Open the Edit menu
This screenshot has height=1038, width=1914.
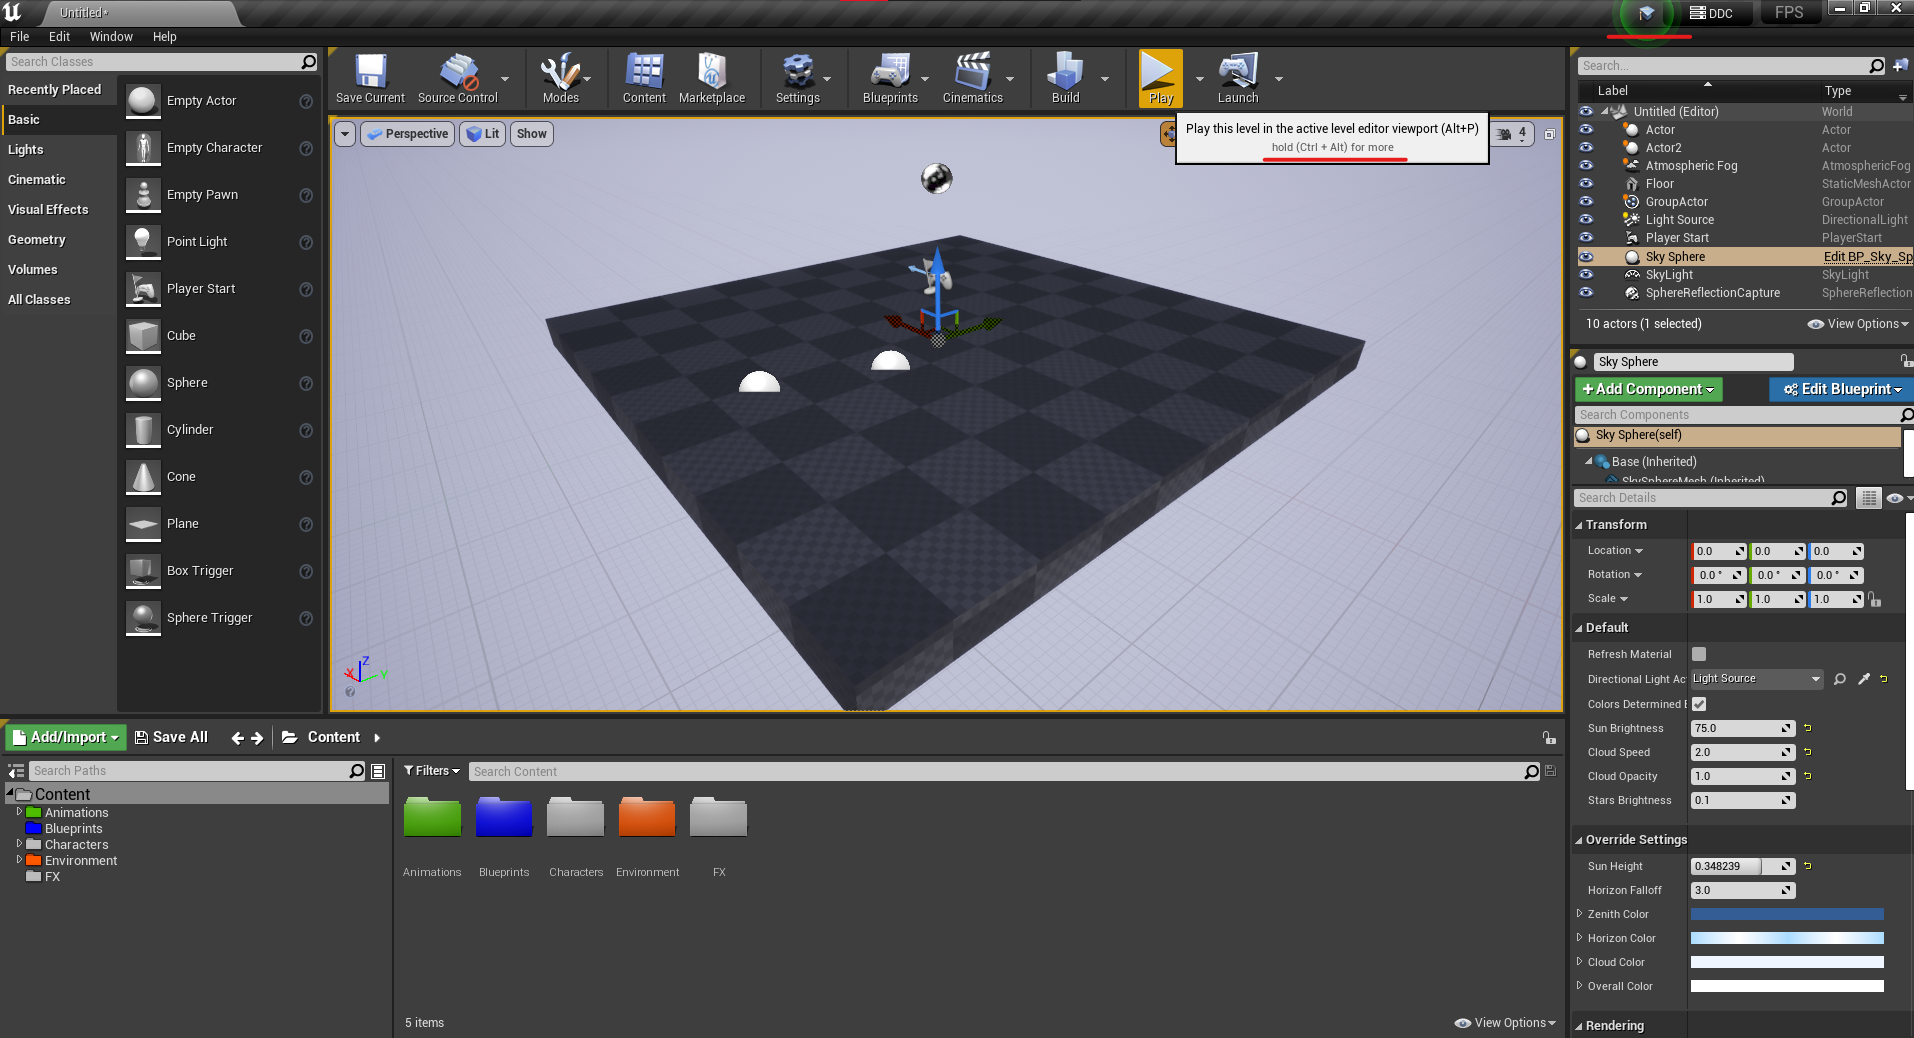(x=60, y=37)
